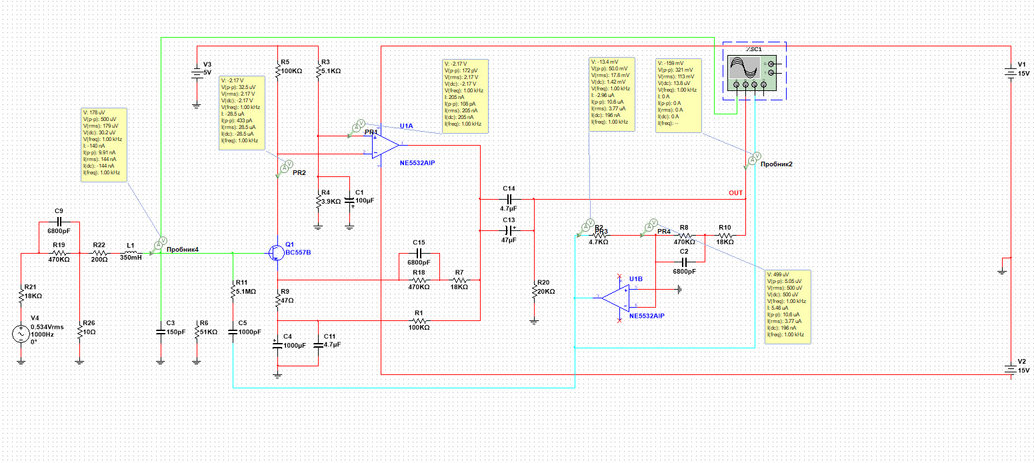Click the Пробник2 probe marker

(752, 158)
